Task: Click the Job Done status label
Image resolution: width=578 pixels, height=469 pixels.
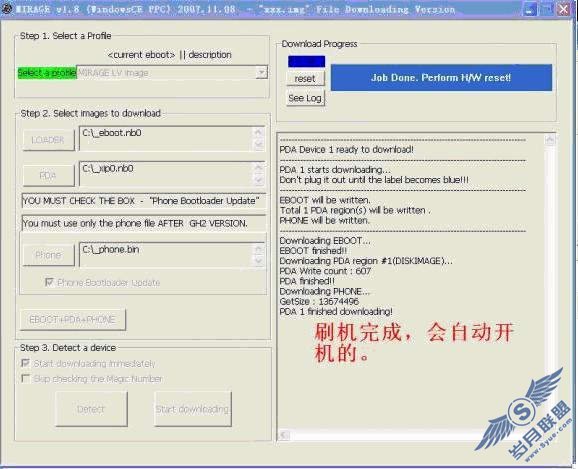Action: [x=441, y=77]
